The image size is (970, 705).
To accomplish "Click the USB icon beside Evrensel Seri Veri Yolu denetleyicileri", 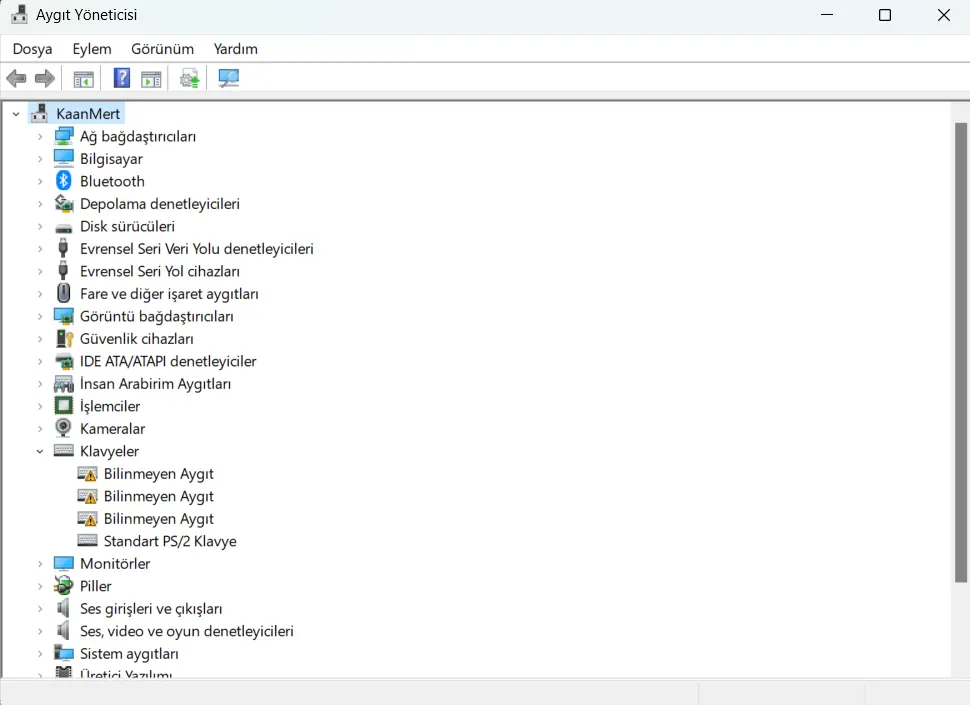I will [63, 248].
